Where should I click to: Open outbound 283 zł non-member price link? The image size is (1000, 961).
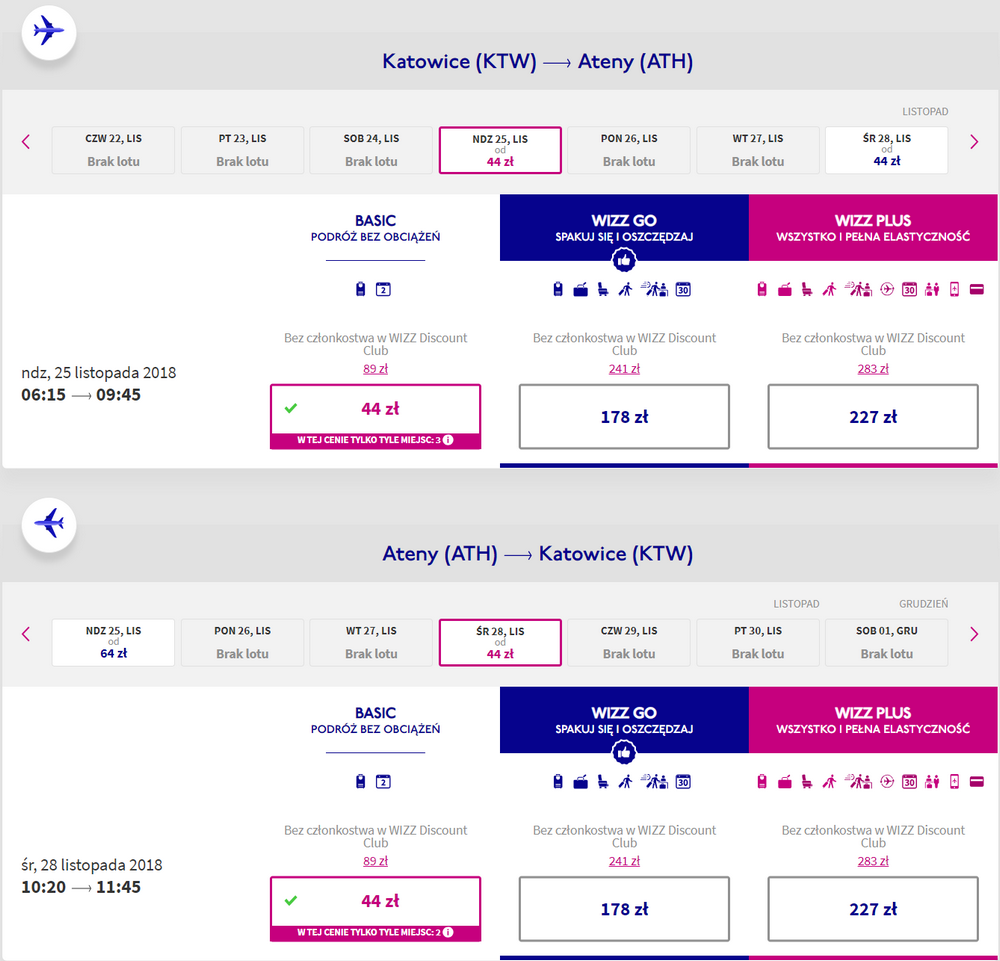pyautogui.click(x=872, y=369)
